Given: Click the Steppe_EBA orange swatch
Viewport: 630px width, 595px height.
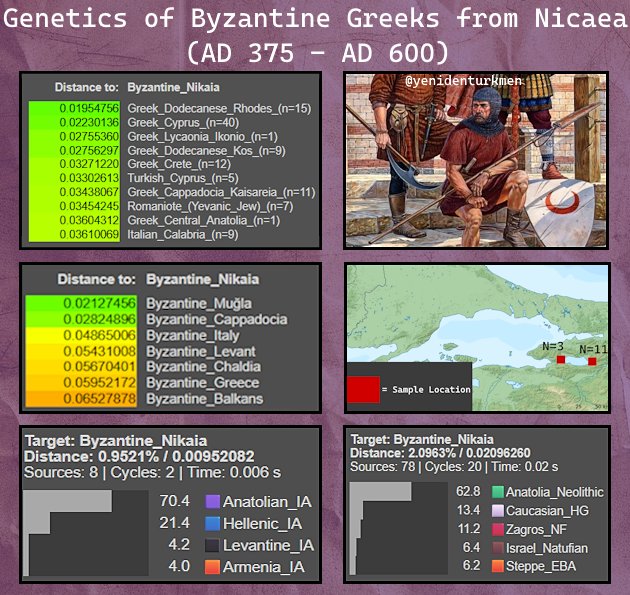Looking at the screenshot, I should tap(498, 566).
